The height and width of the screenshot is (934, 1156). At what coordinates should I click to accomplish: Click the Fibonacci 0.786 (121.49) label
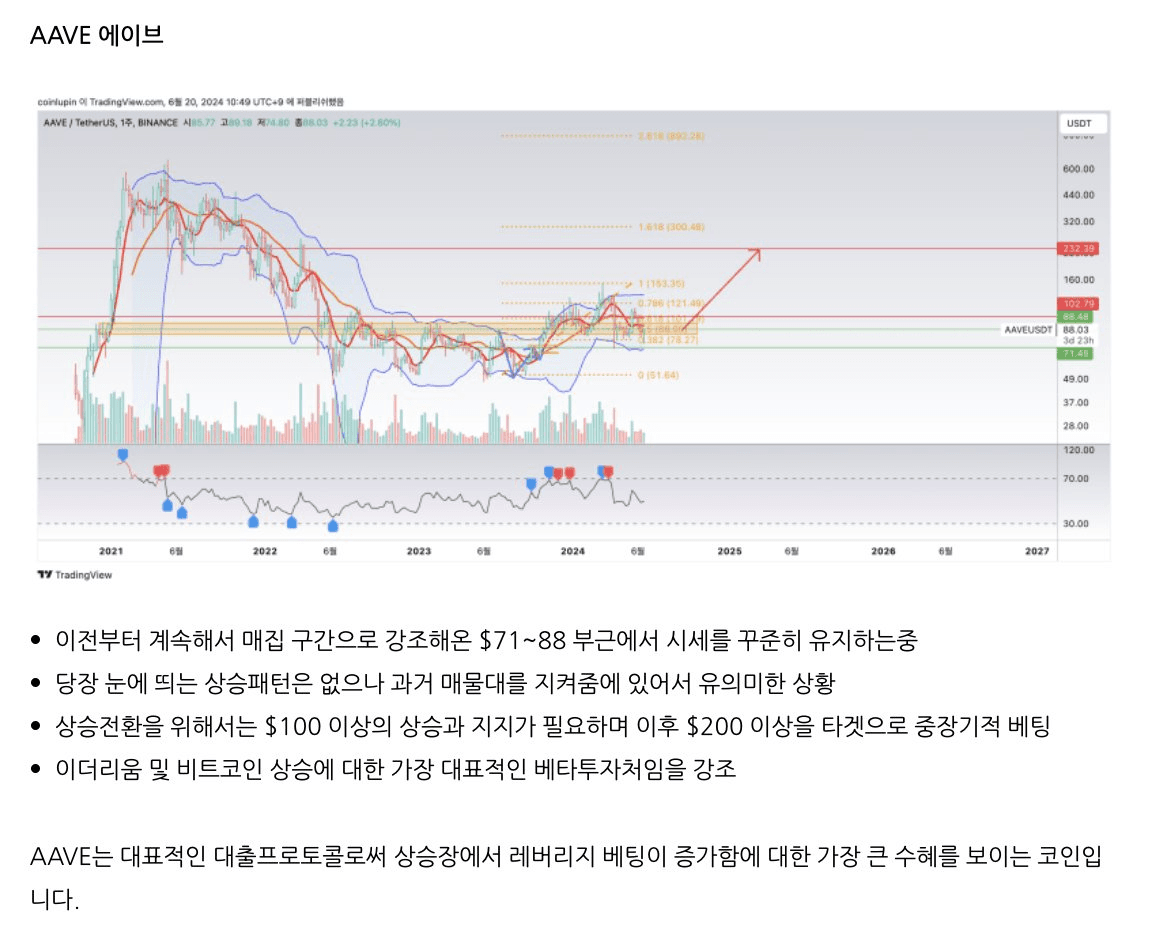click(x=671, y=303)
